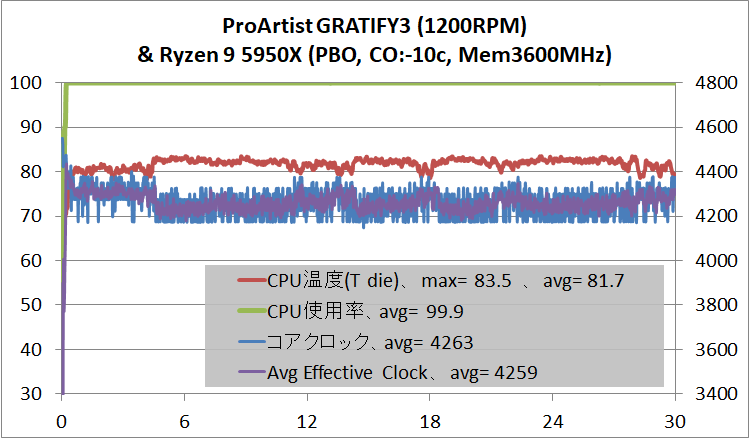Click the right axis label '4400'

click(x=716, y=171)
